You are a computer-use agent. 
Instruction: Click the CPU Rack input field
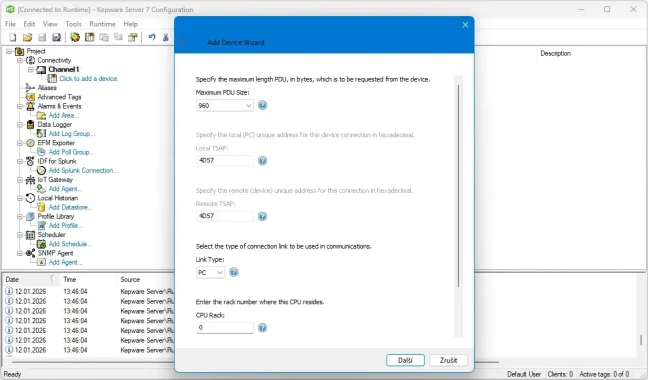tap(225, 328)
